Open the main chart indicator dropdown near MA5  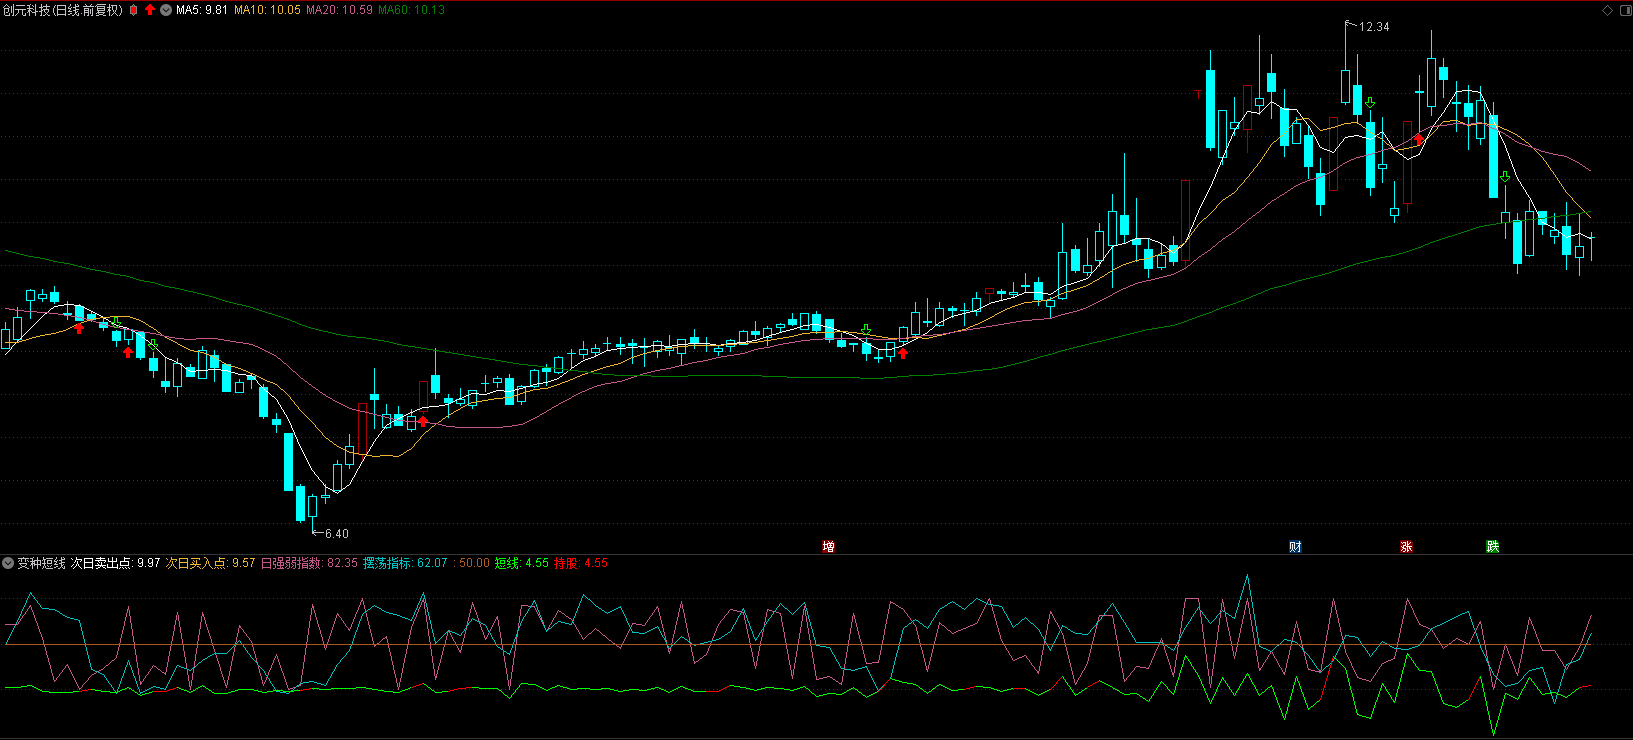tap(166, 10)
